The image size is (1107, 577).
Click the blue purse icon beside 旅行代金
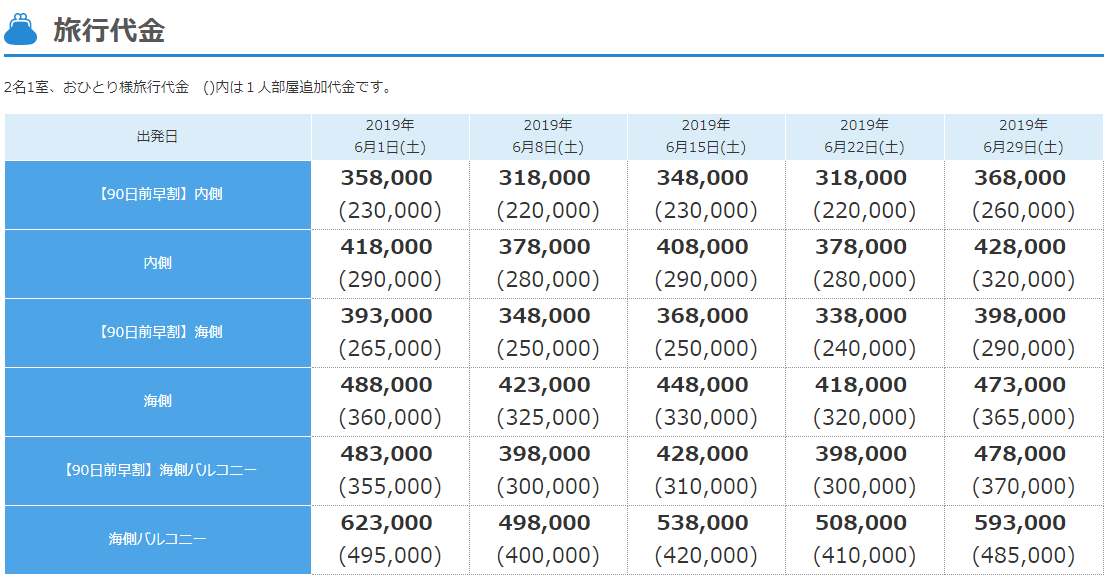[x=20, y=29]
